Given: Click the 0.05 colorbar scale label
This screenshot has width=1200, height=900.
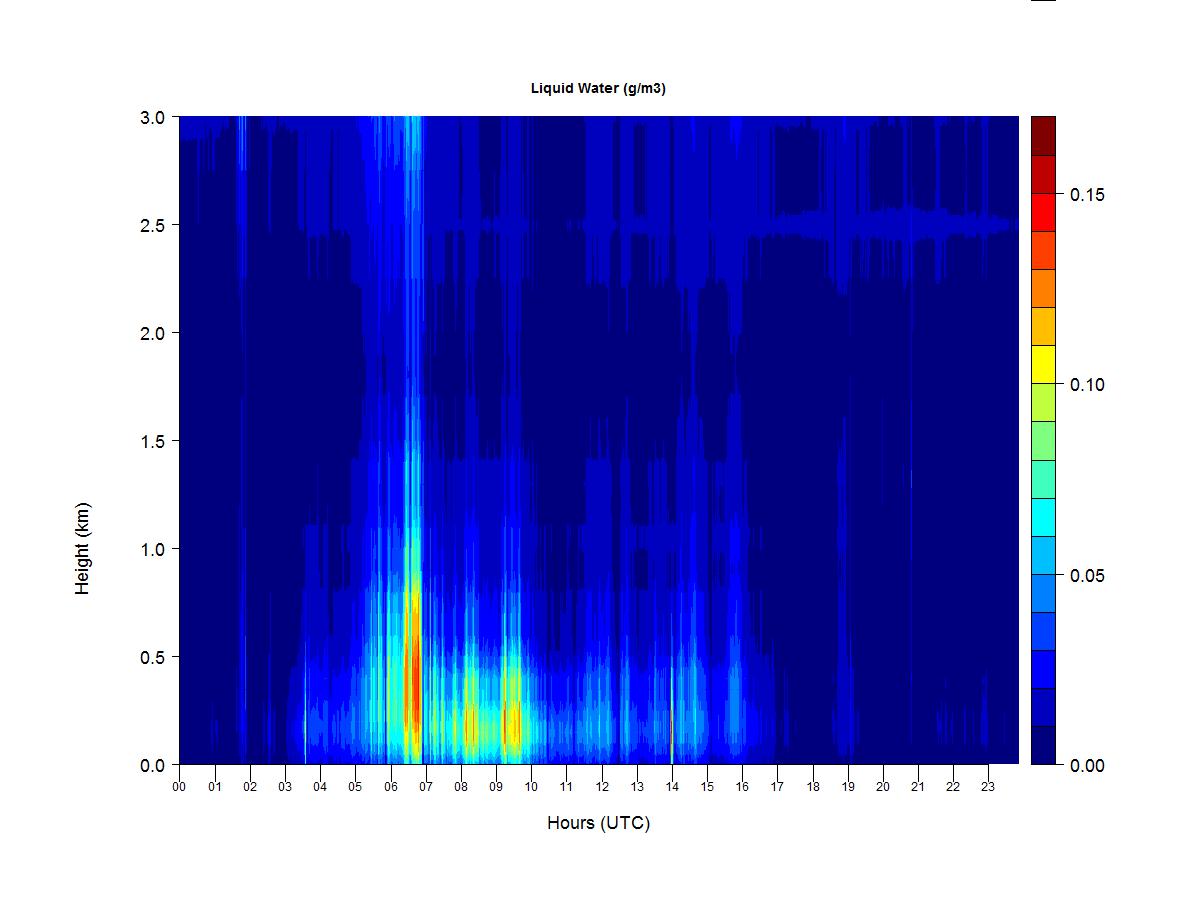Looking at the screenshot, I should coord(1087,576).
